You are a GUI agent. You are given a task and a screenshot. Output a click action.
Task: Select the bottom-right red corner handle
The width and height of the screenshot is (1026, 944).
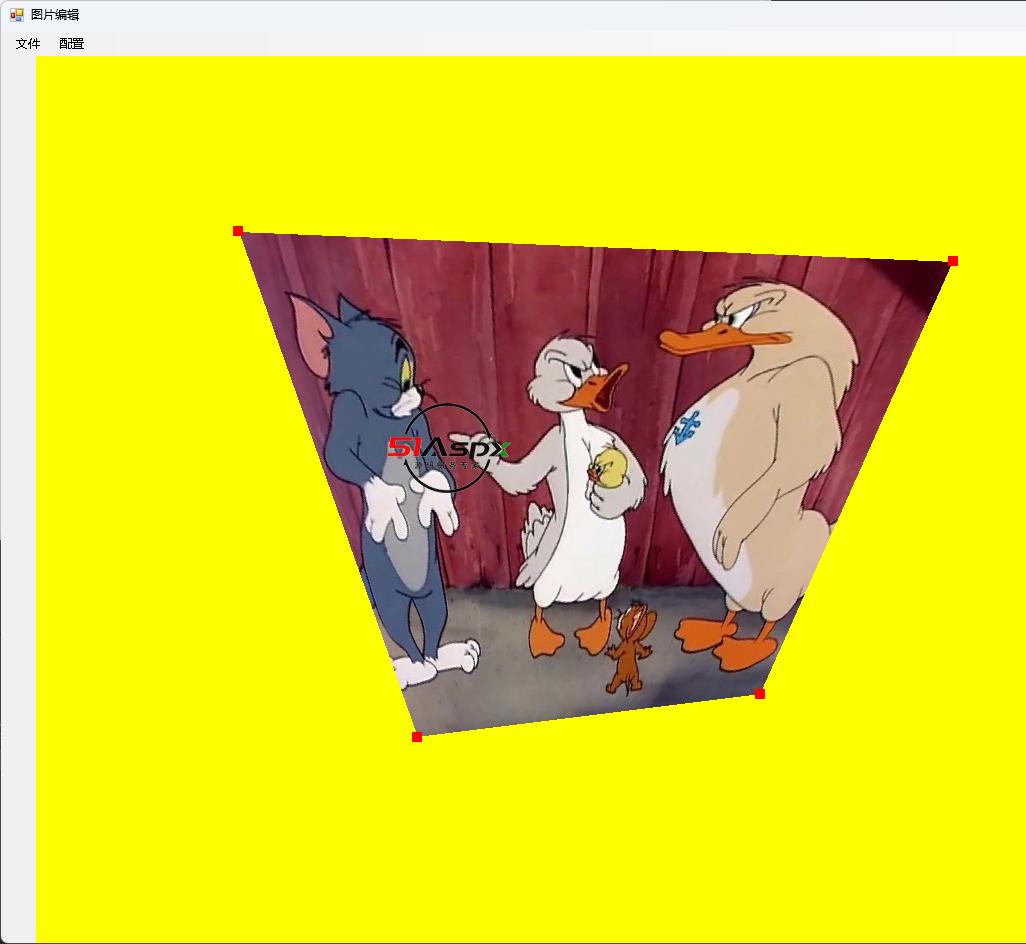coord(760,694)
